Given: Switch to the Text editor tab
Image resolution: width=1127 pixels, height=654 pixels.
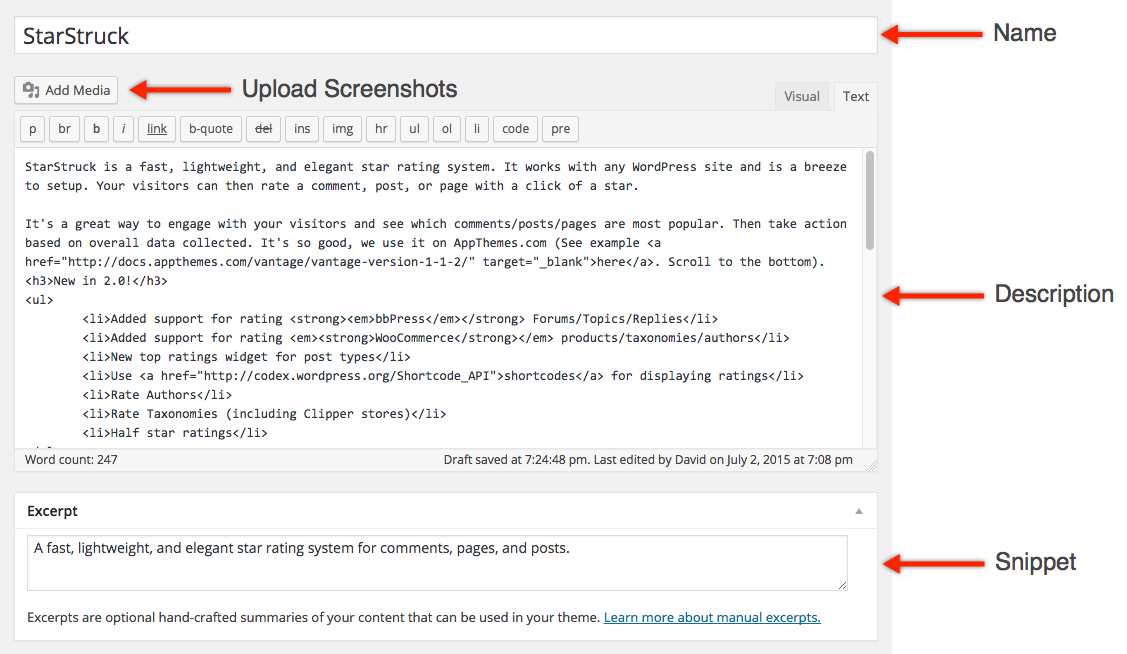Looking at the screenshot, I should pos(855,96).
